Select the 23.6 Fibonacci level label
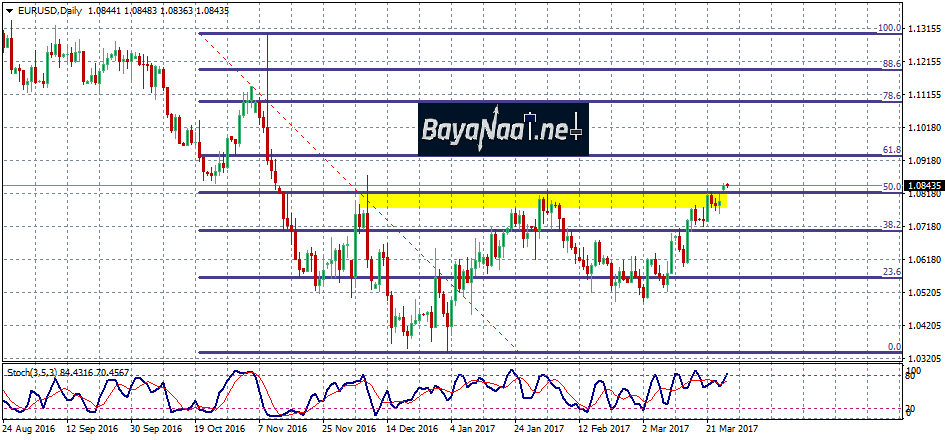The height and width of the screenshot is (440, 945). [892, 272]
